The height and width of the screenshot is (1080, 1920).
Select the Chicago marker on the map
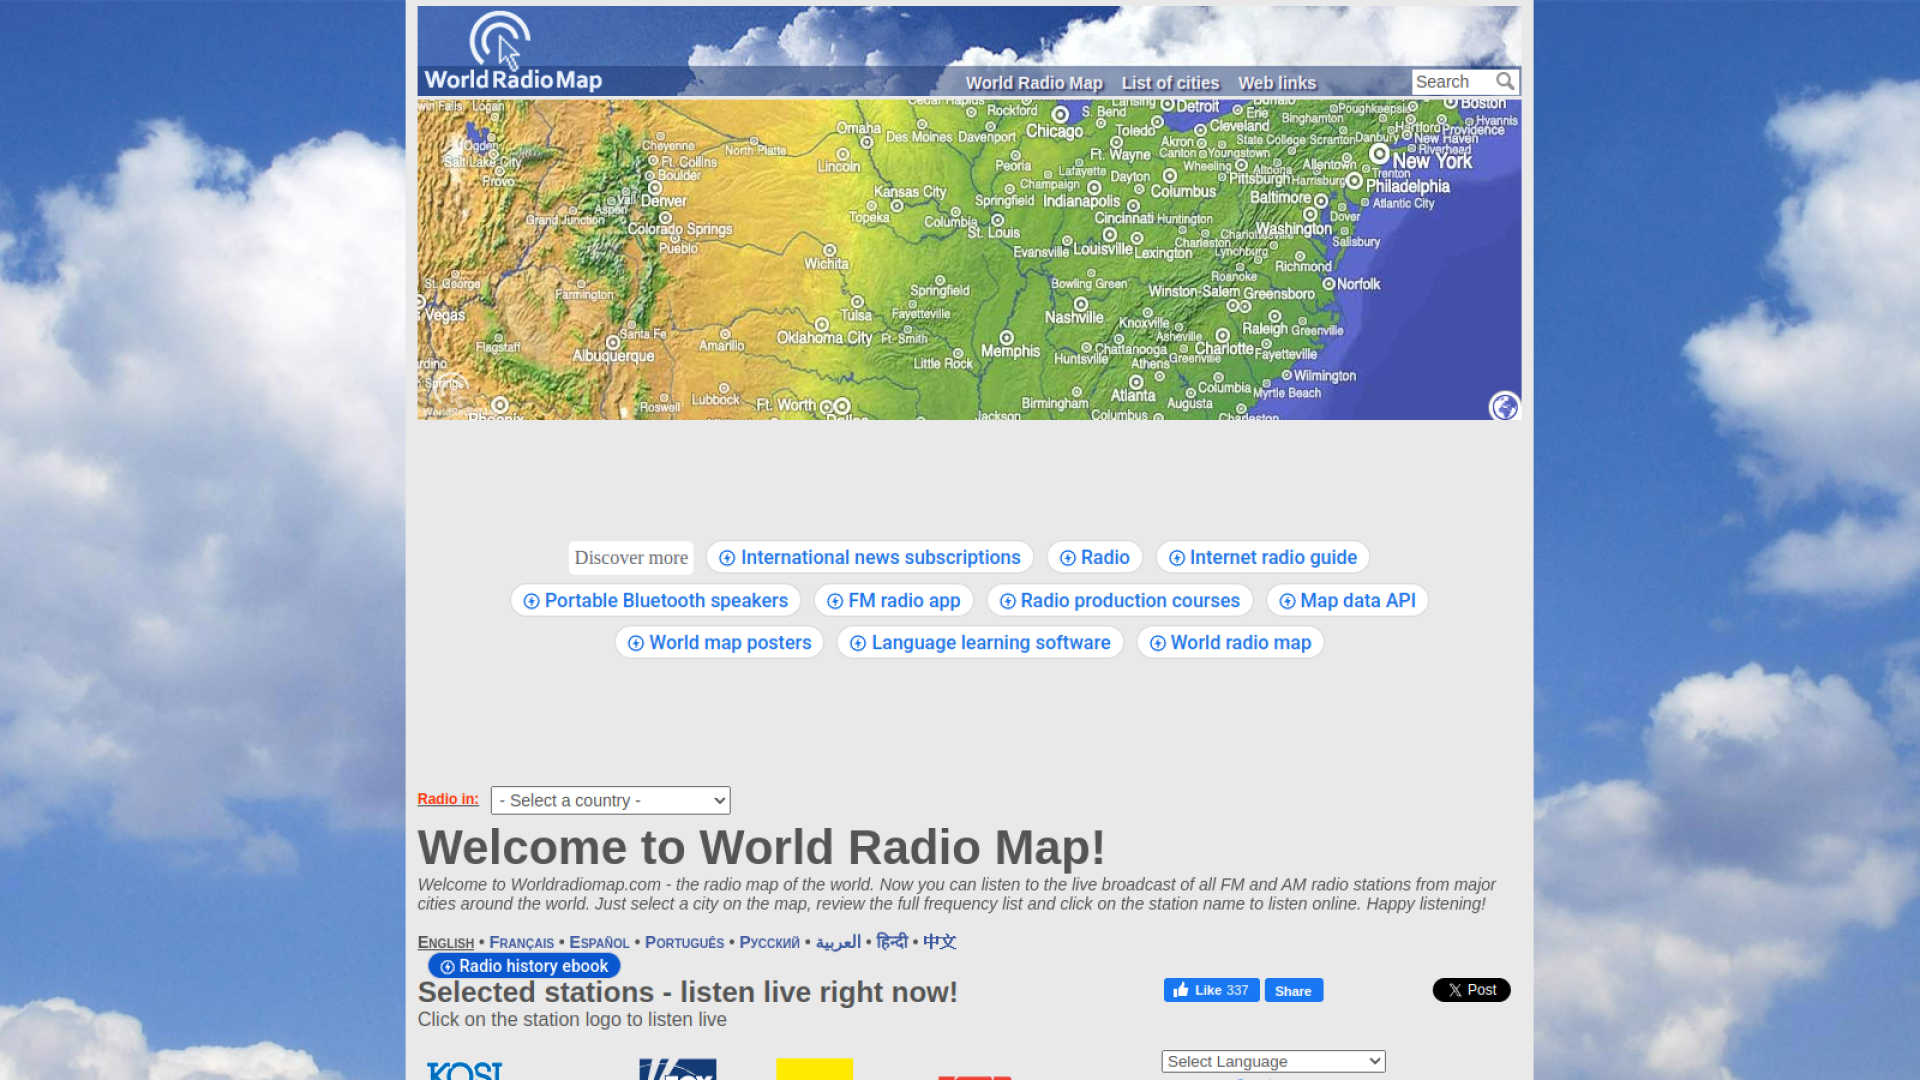click(1060, 114)
